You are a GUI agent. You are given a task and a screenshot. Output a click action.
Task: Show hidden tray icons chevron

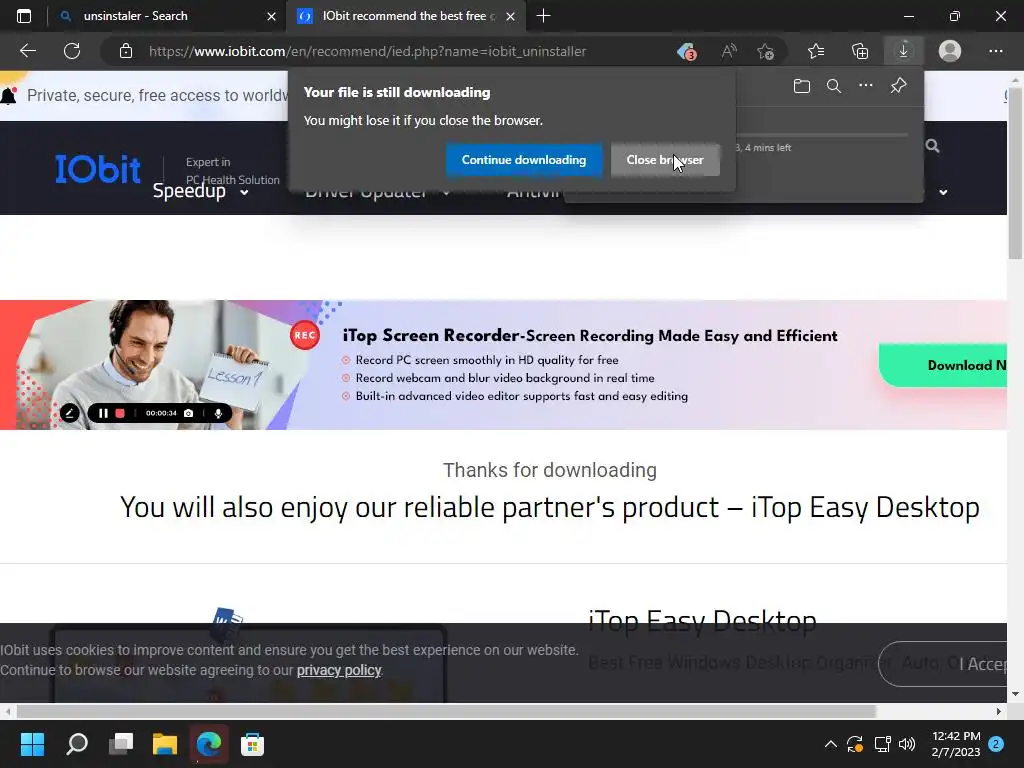click(831, 744)
